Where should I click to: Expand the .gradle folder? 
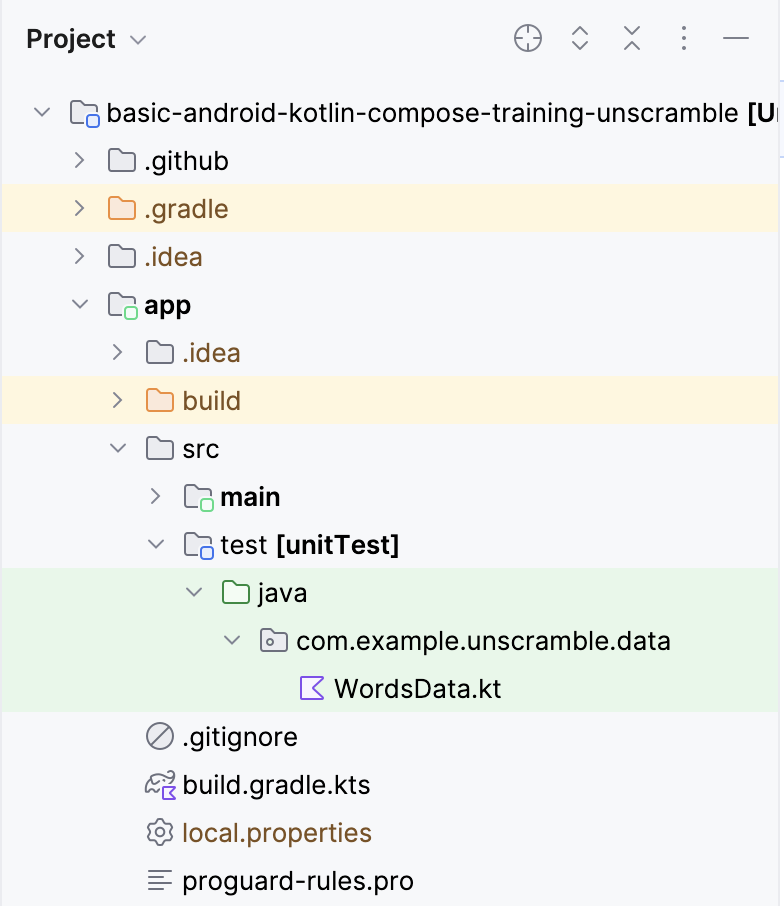pyautogui.click(x=79, y=208)
